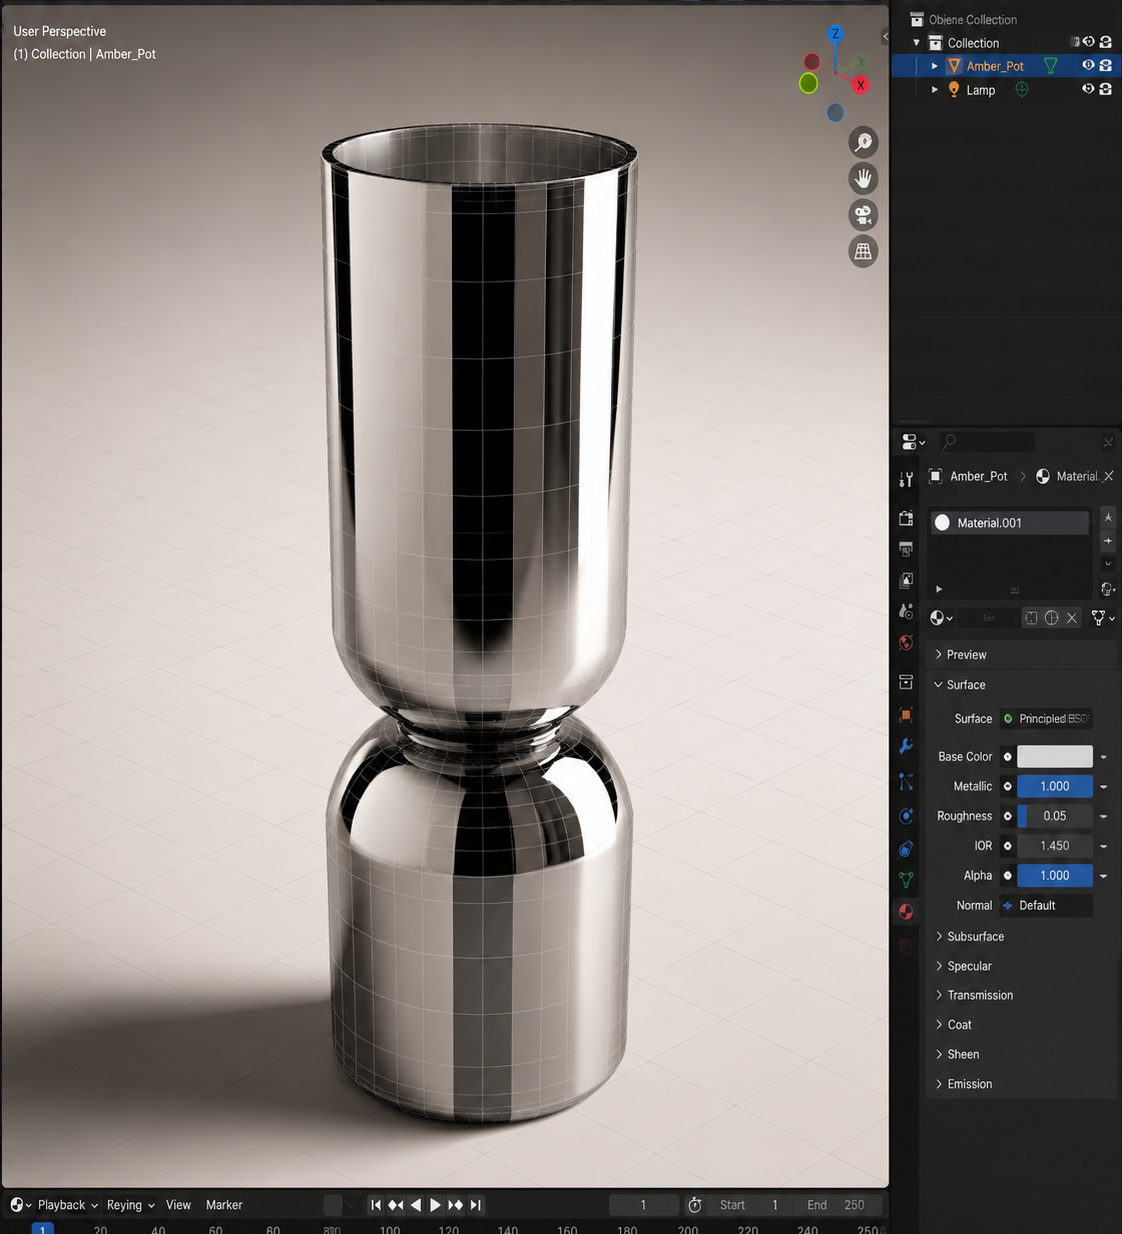Disable Lamp in renders via camera icon
The height and width of the screenshot is (1234, 1122).
pyautogui.click(x=1106, y=89)
